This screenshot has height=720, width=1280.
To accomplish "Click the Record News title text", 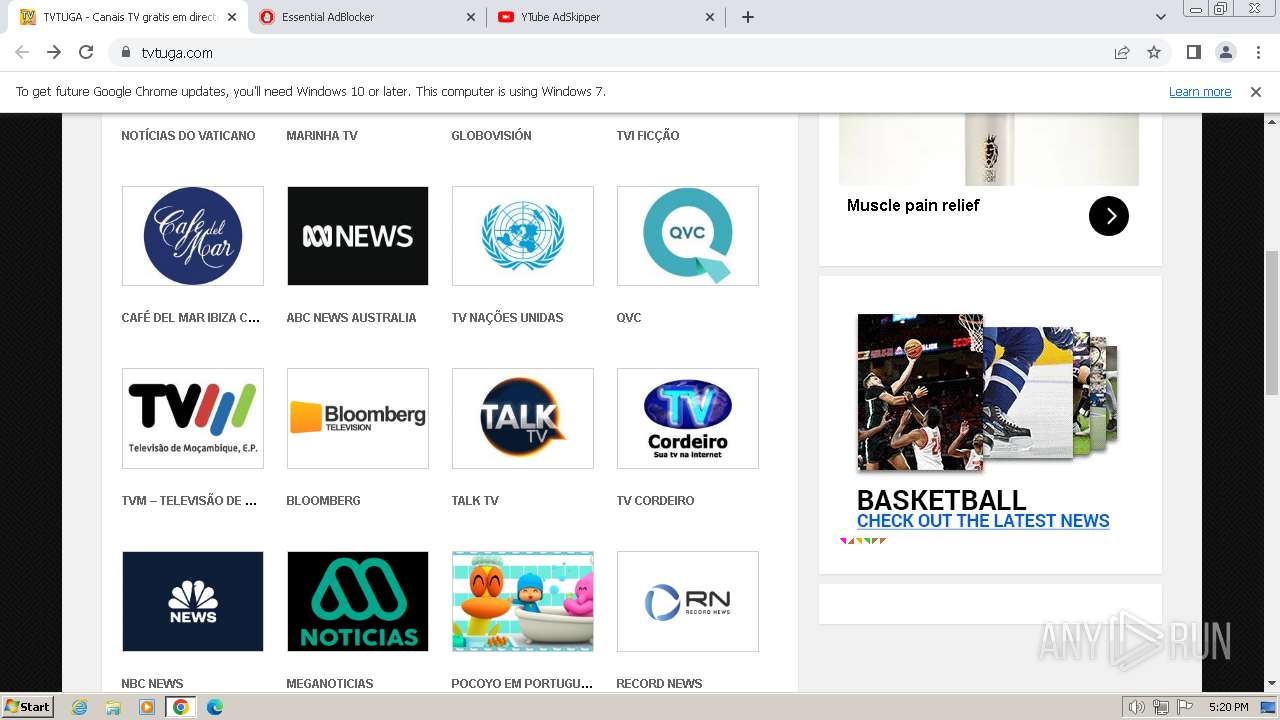I will (x=659, y=683).
